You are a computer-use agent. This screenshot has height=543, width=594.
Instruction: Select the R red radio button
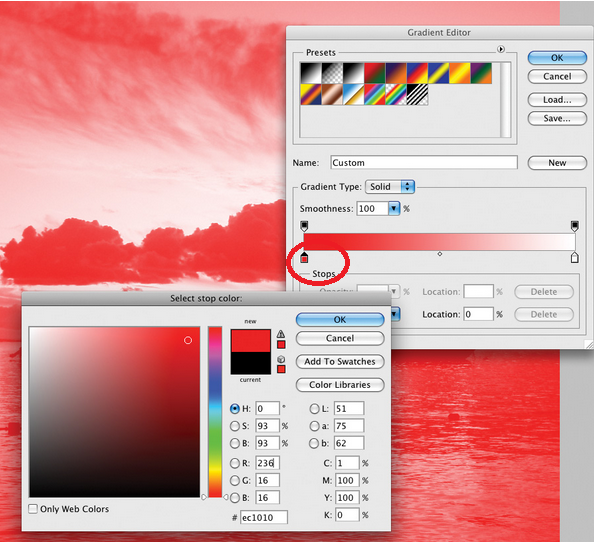(235, 463)
